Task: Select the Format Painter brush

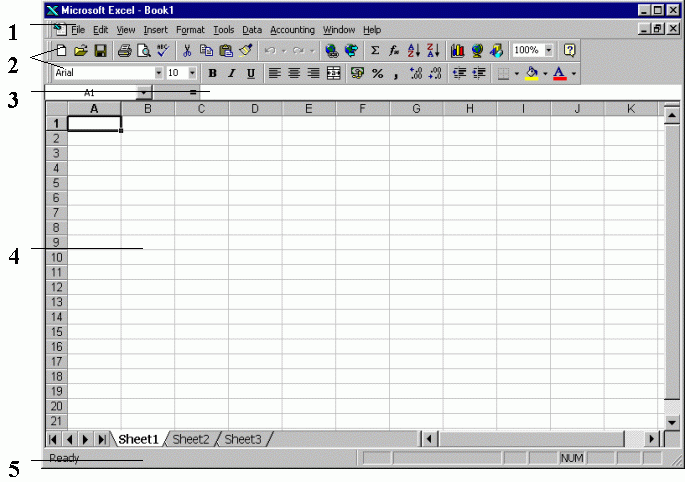Action: (x=246, y=51)
